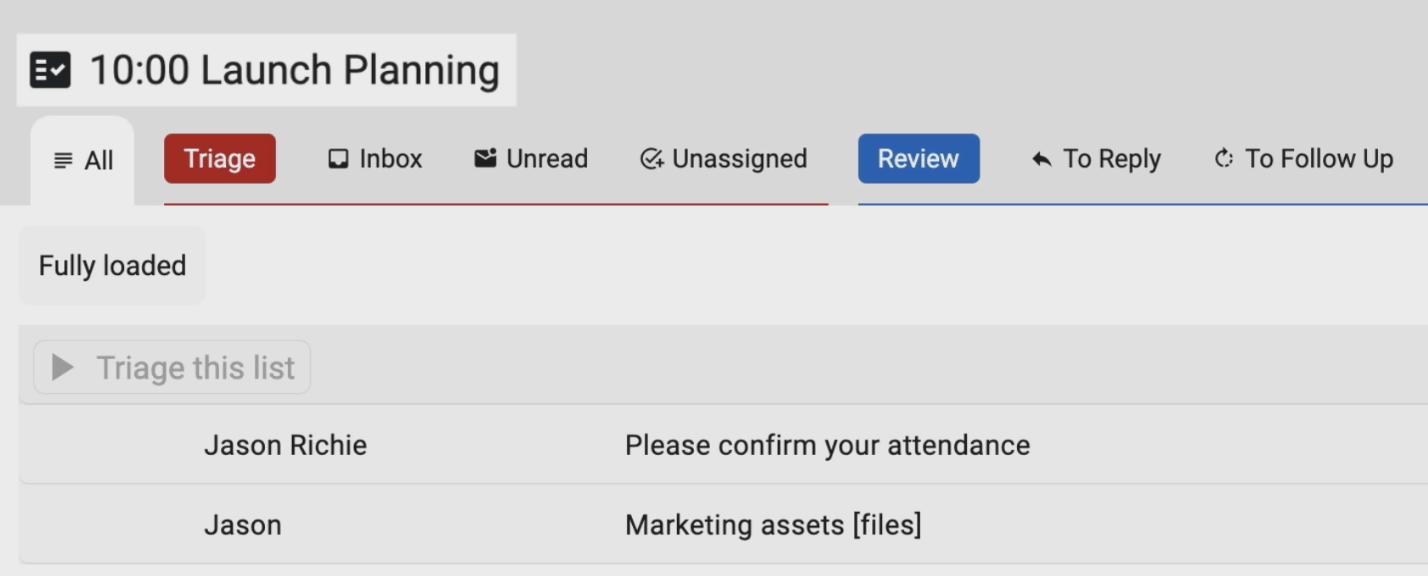Open the blue Review tab
This screenshot has height=576, width=1428.
pos(918,159)
